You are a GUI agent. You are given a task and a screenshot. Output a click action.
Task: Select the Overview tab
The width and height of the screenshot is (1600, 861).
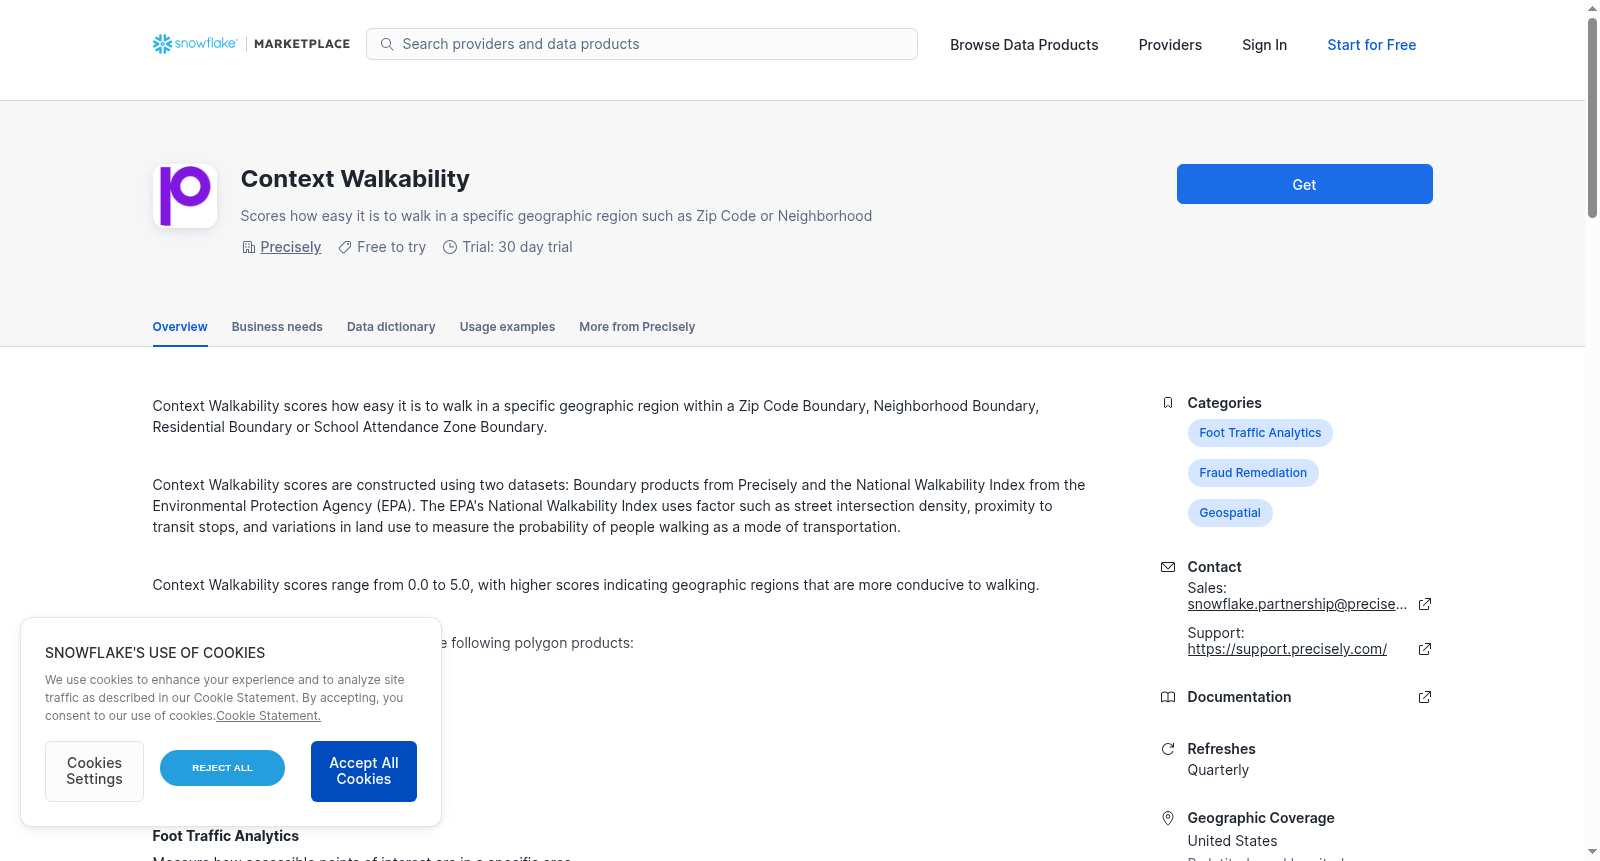pyautogui.click(x=180, y=327)
